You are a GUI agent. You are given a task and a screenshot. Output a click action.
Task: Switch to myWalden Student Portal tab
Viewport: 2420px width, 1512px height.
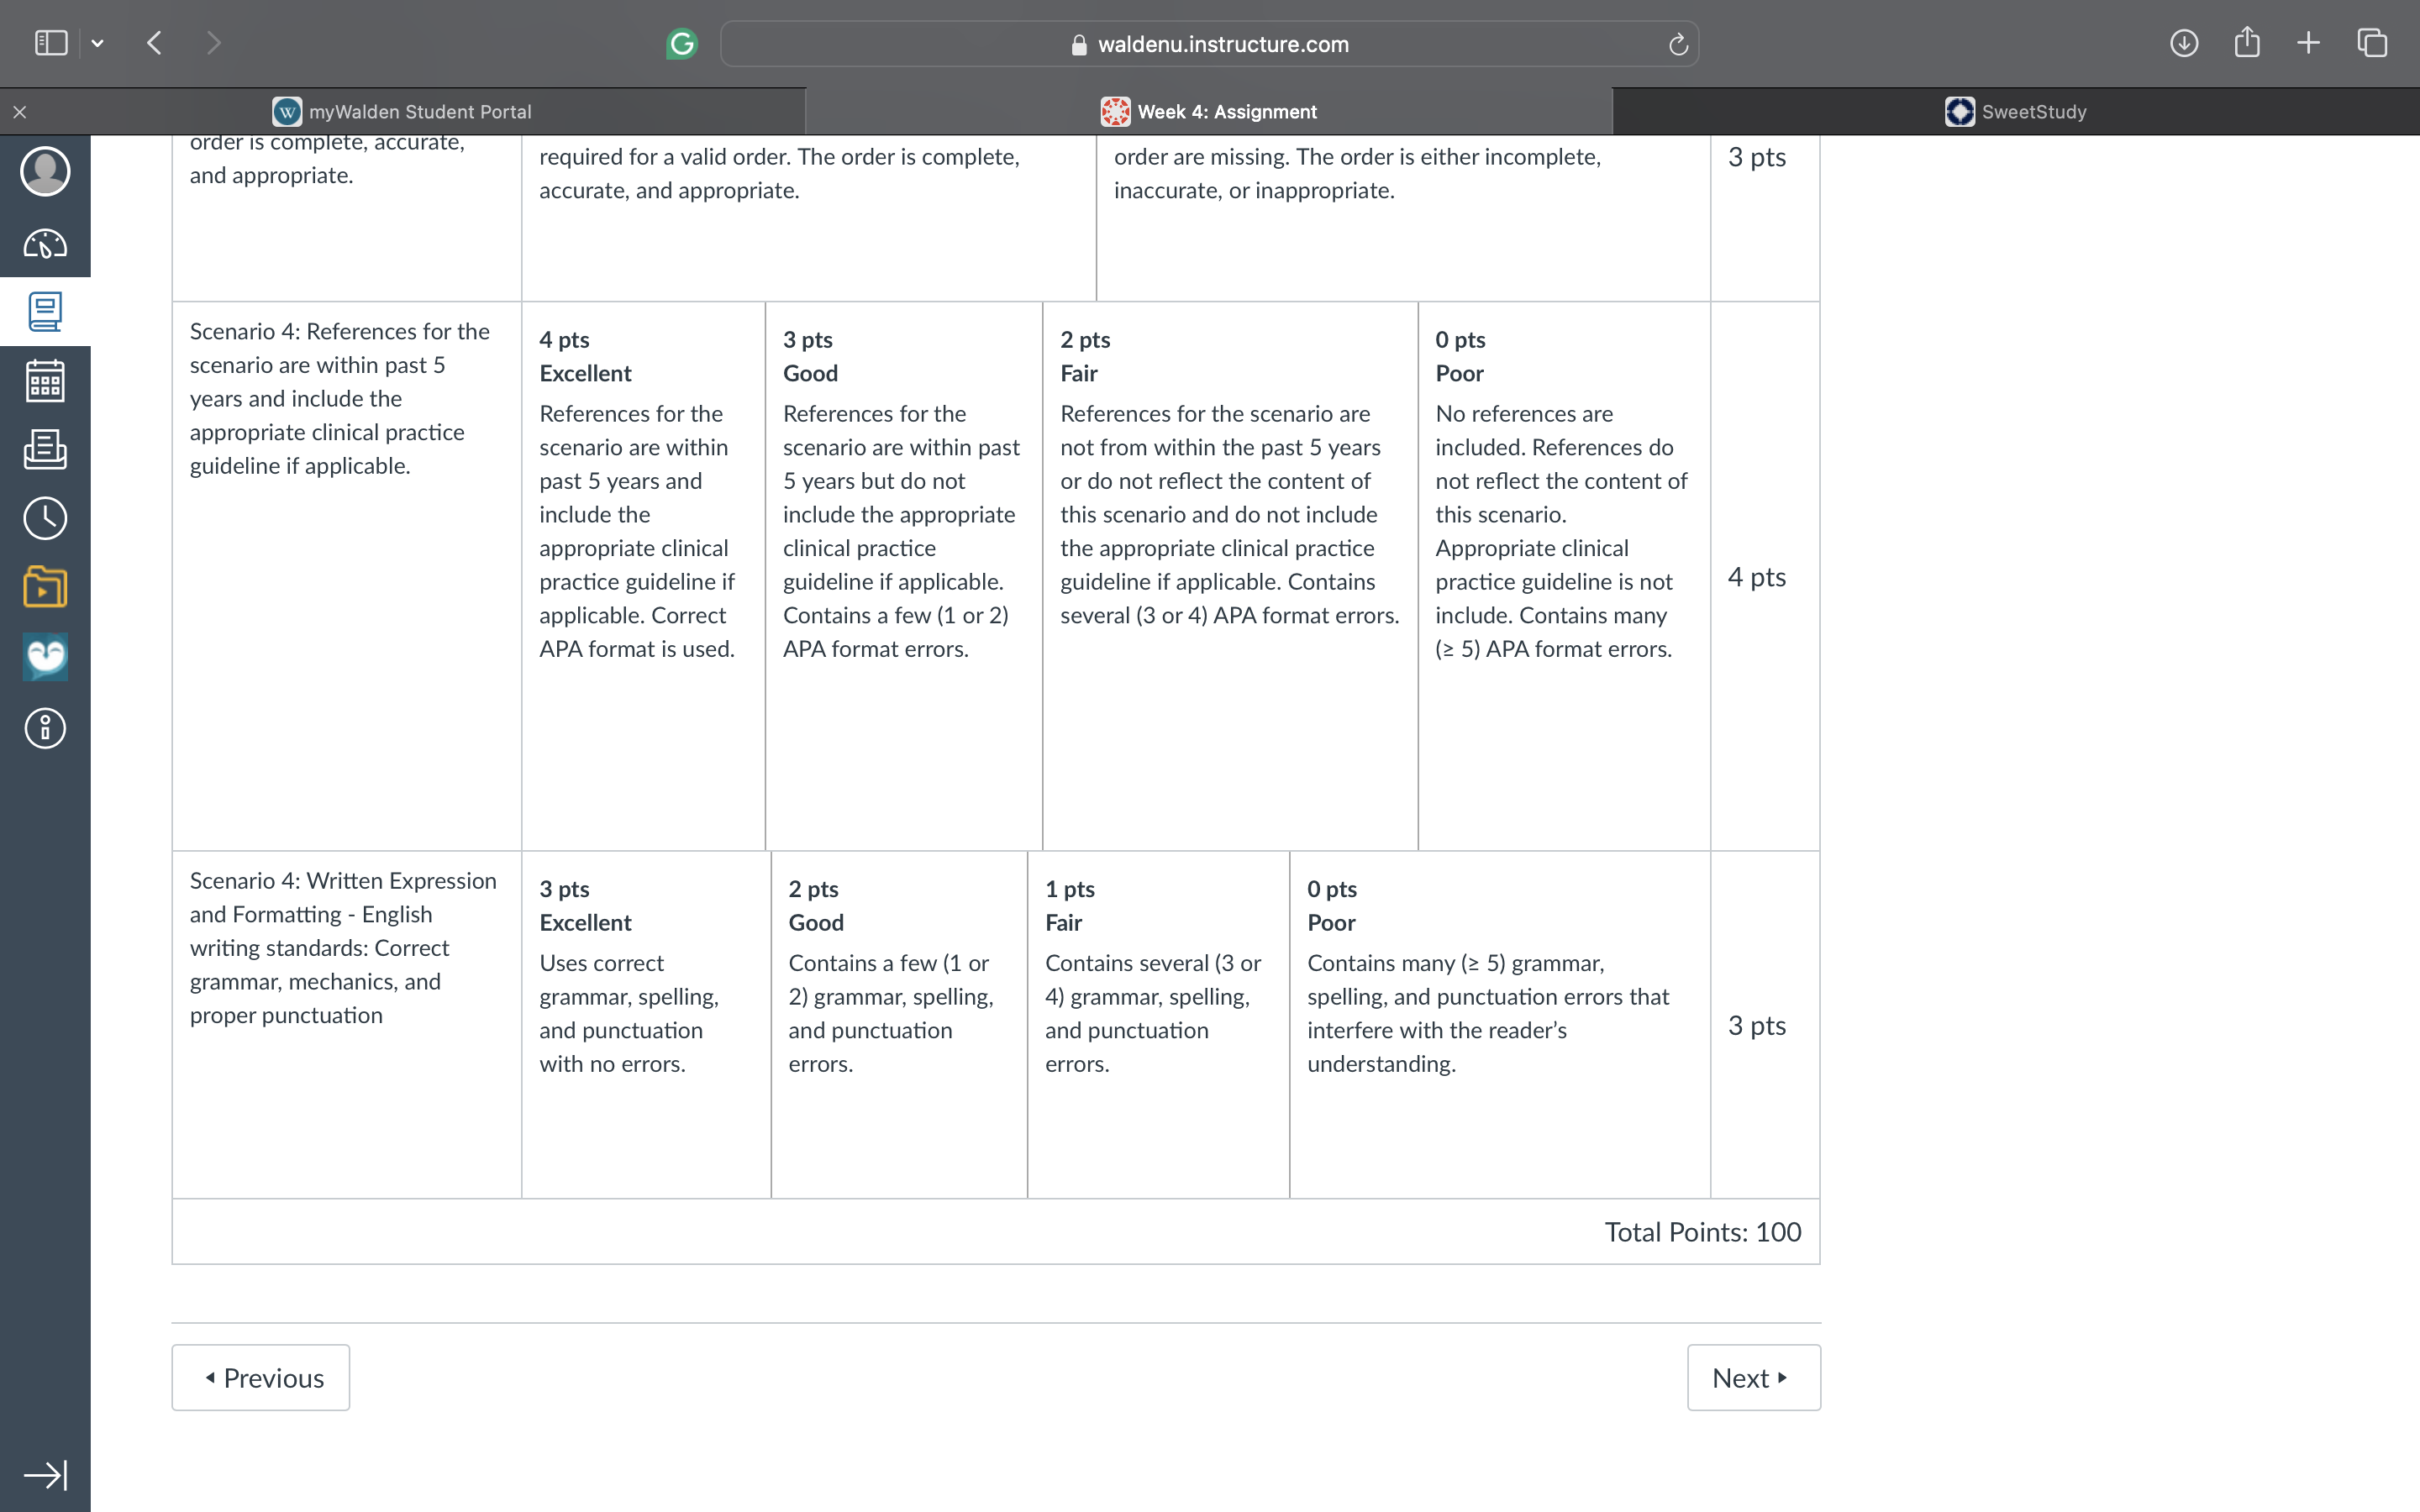(x=403, y=111)
